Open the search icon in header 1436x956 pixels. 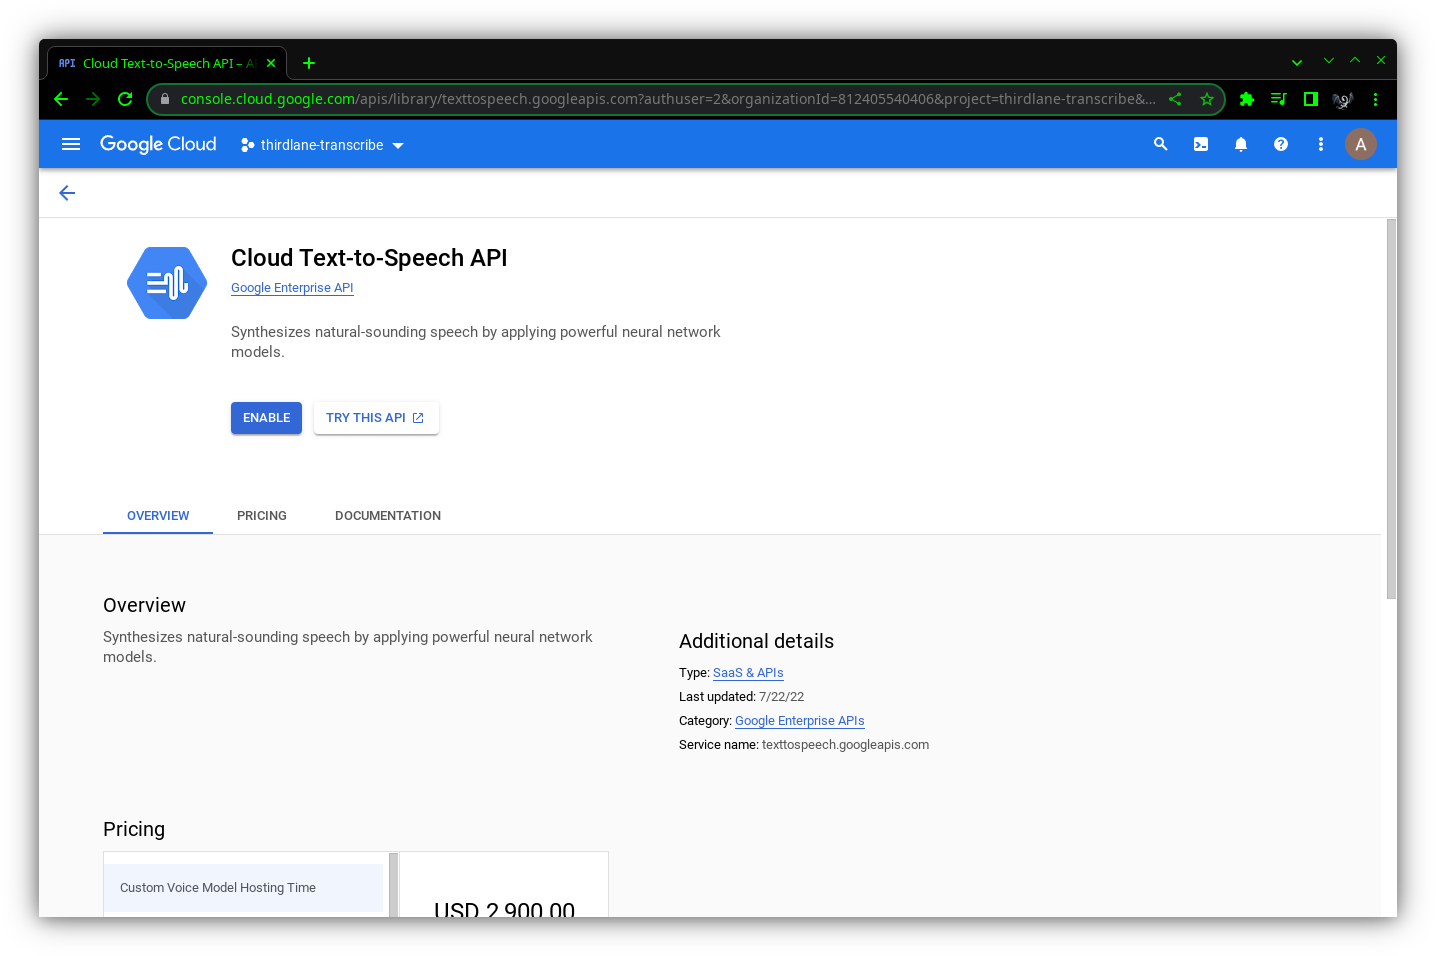[1161, 144]
